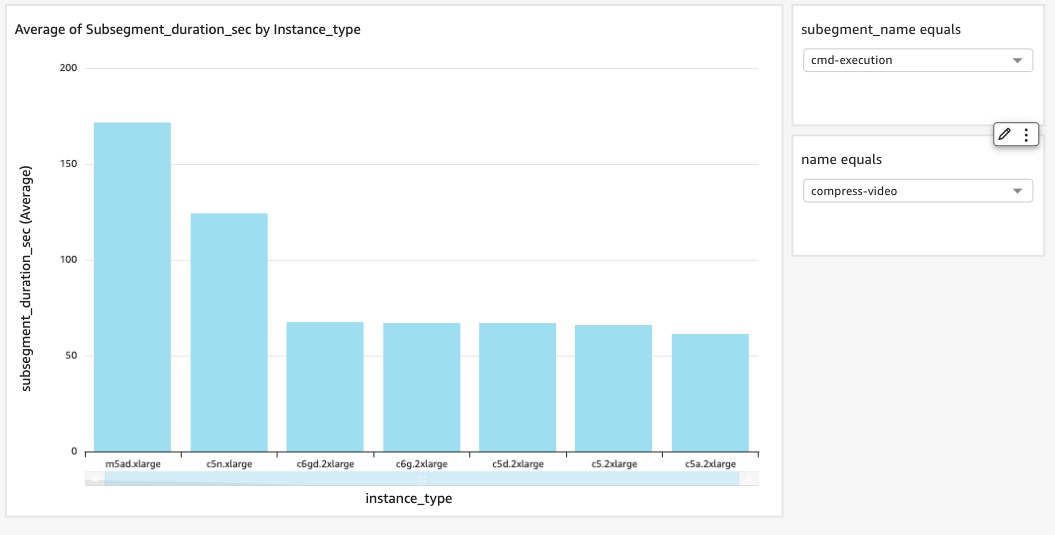Select the c5d.2xlarge bar
The height and width of the screenshot is (535, 1055).
tap(517, 387)
